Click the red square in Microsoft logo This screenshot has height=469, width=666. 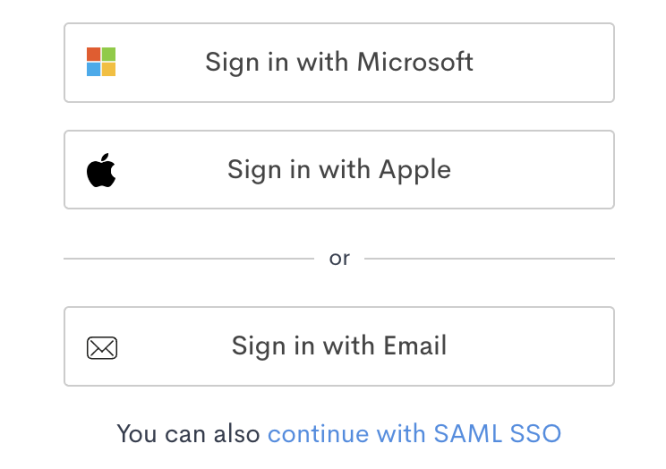93,54
